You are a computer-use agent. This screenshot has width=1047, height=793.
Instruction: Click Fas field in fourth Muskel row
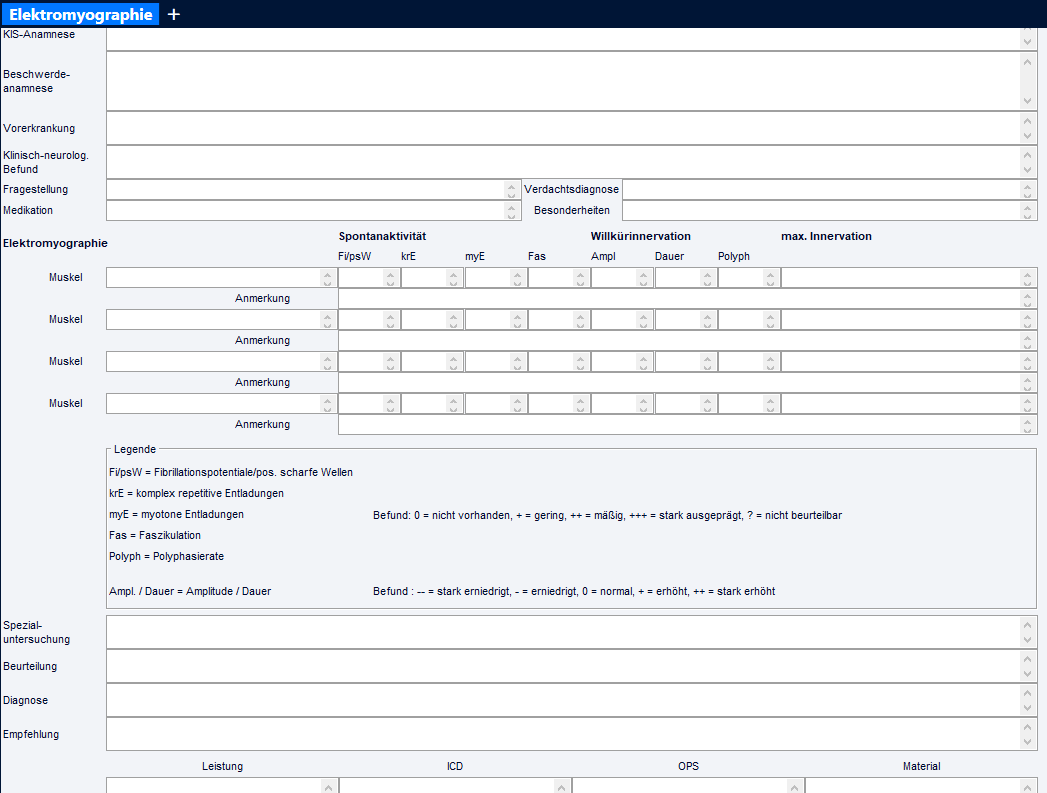(559, 404)
